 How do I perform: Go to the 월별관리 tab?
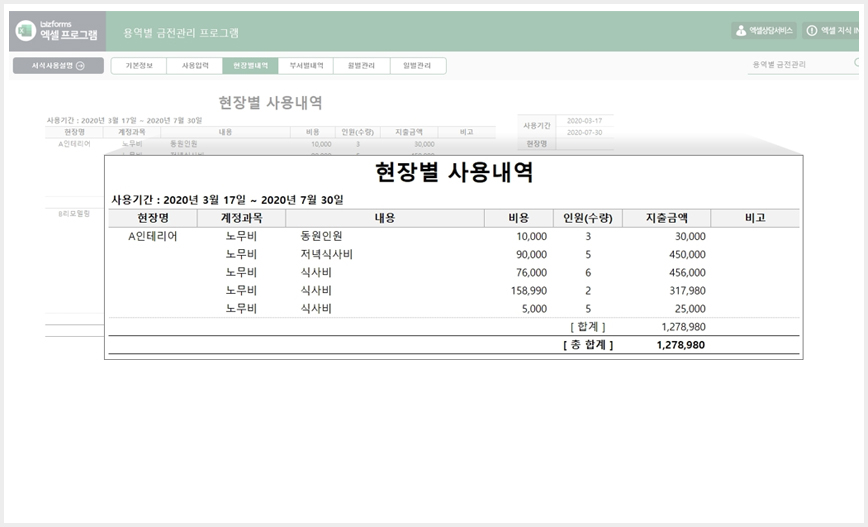[x=361, y=65]
